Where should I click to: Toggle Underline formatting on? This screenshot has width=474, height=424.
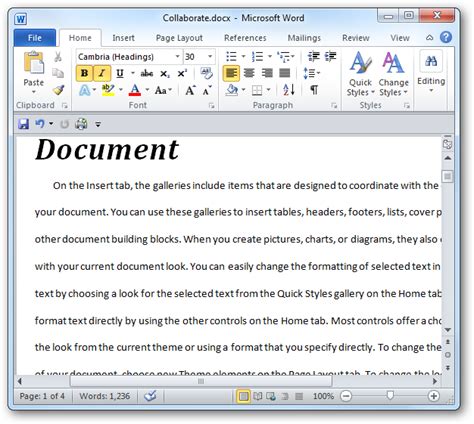click(120, 73)
